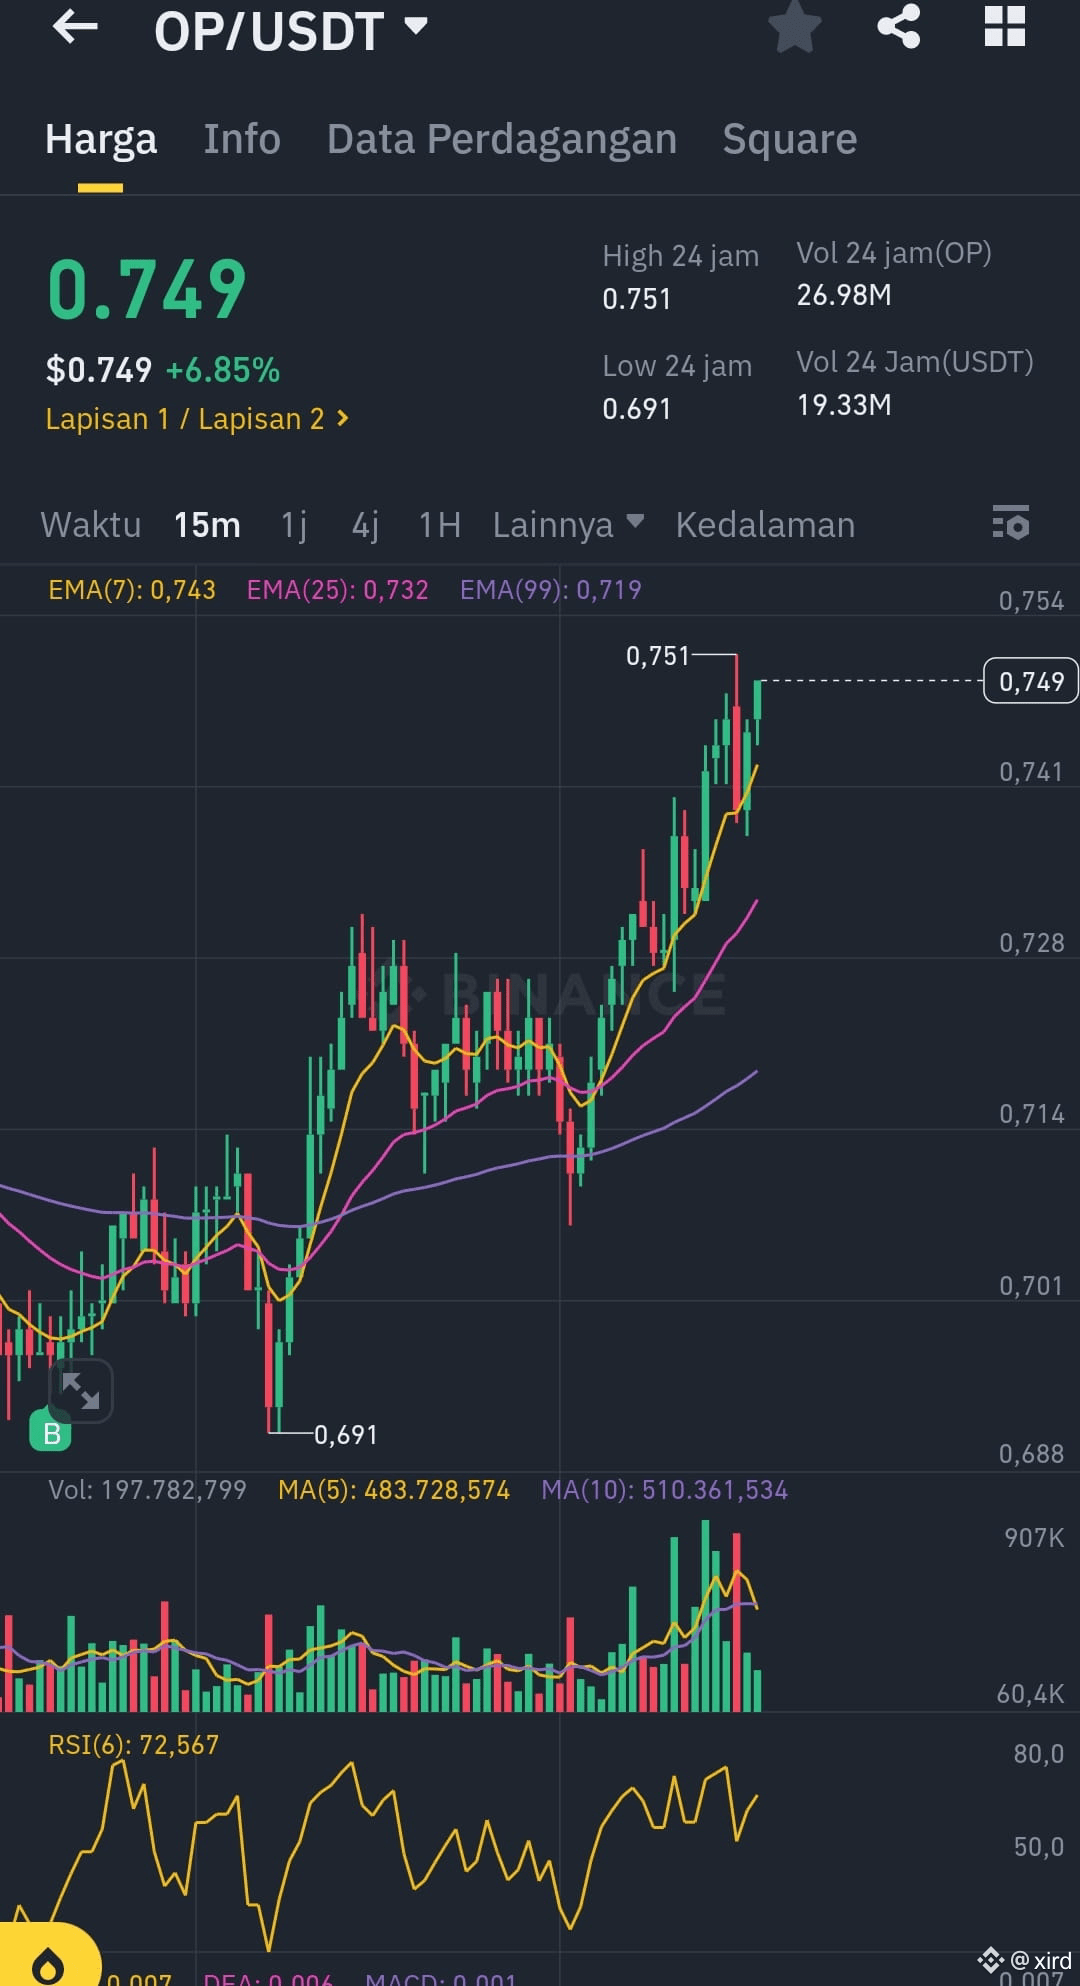1080x1986 pixels.
Task: Open Lapisan 1 / Lapisan 2 category link
Action: [197, 419]
